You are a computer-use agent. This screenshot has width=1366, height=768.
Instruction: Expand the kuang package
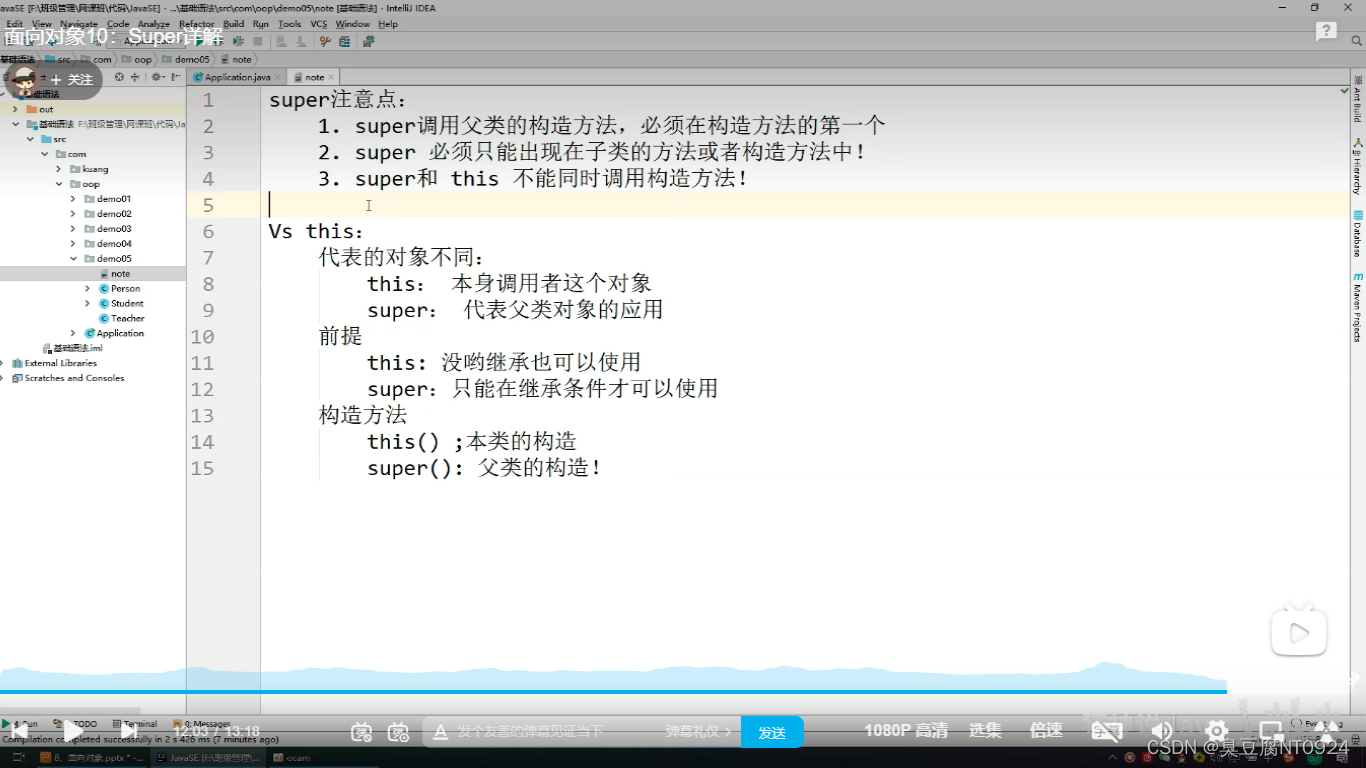tap(59, 169)
